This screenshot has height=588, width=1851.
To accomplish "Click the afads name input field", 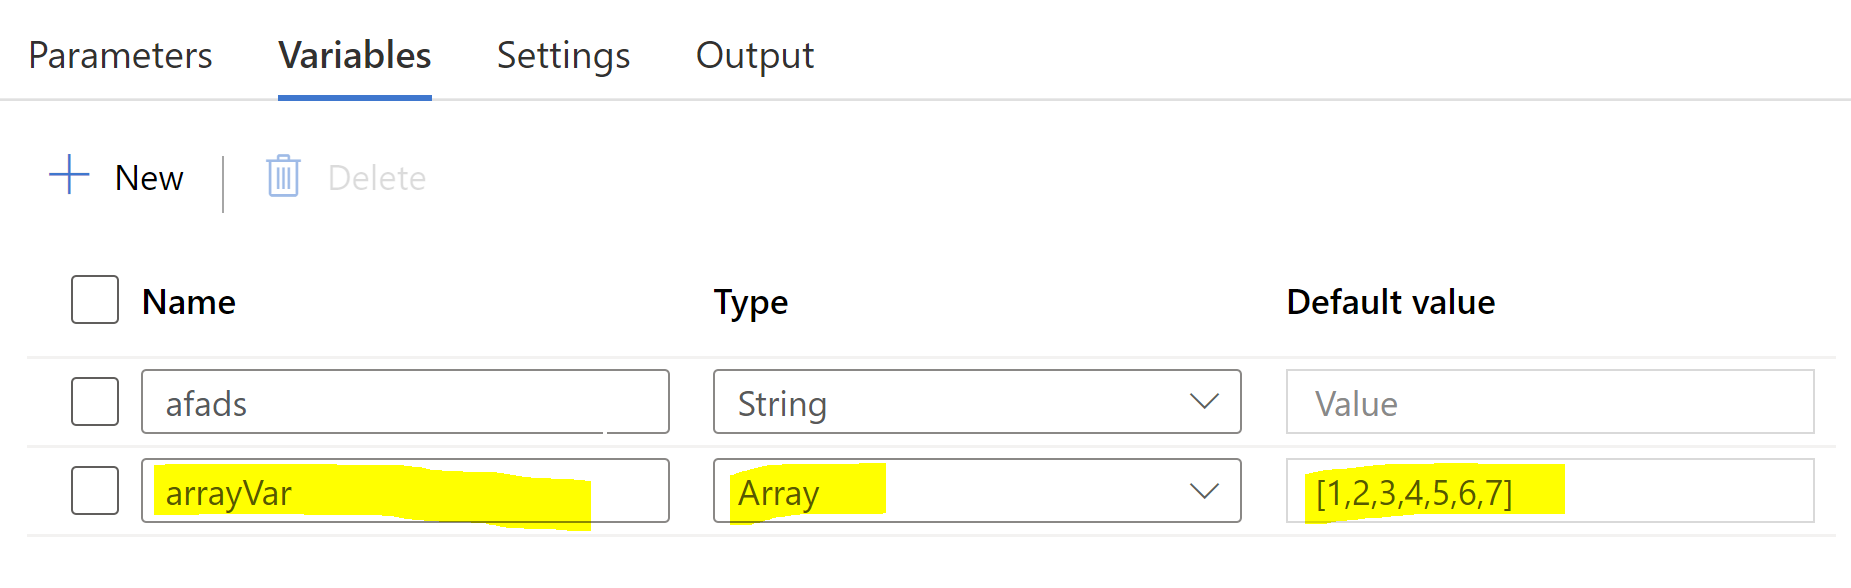I will click(405, 402).
